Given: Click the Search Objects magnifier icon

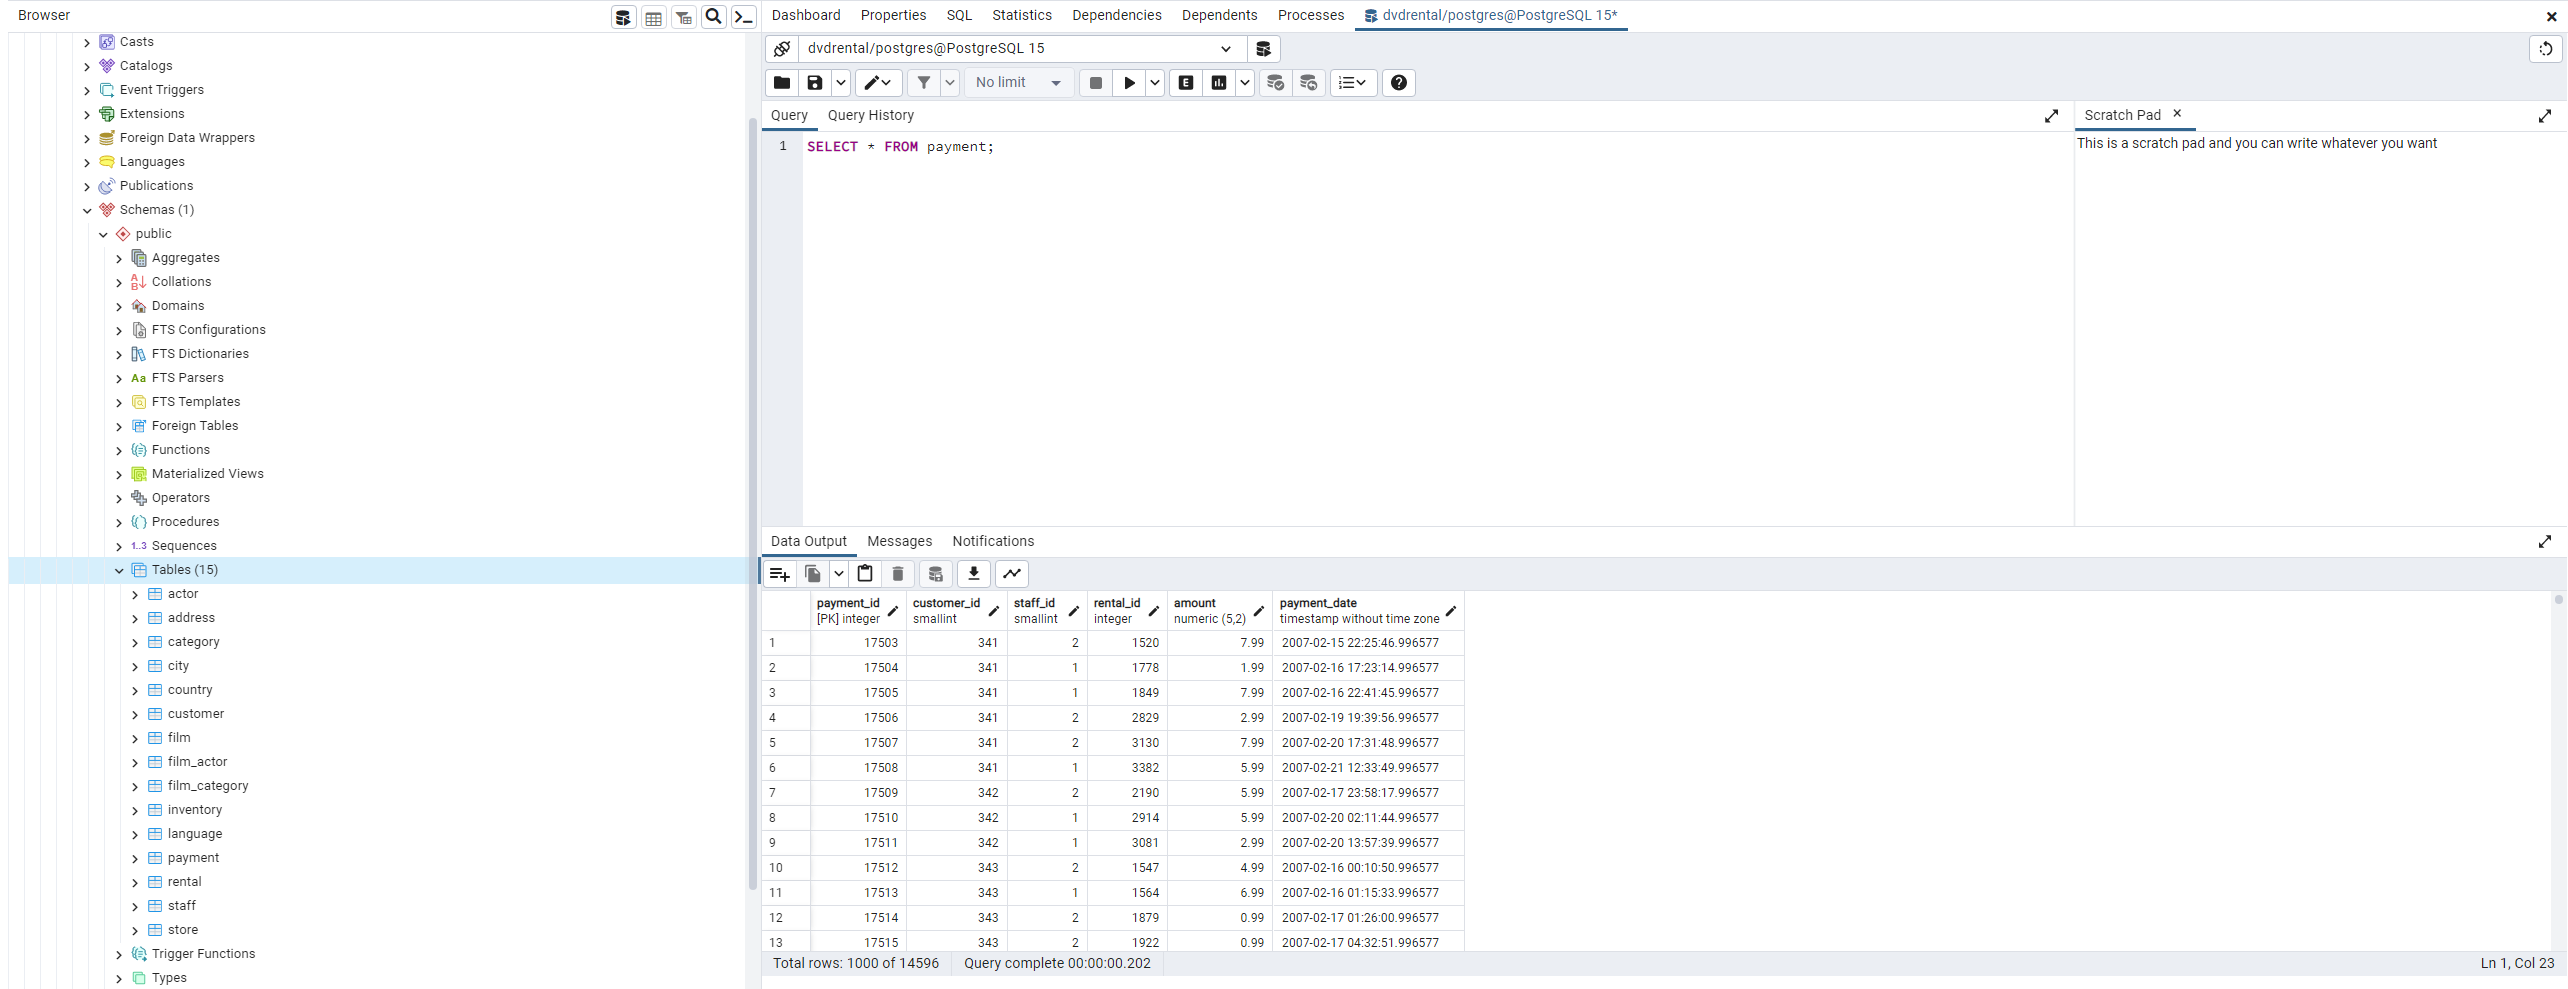Looking at the screenshot, I should pos(714,17).
